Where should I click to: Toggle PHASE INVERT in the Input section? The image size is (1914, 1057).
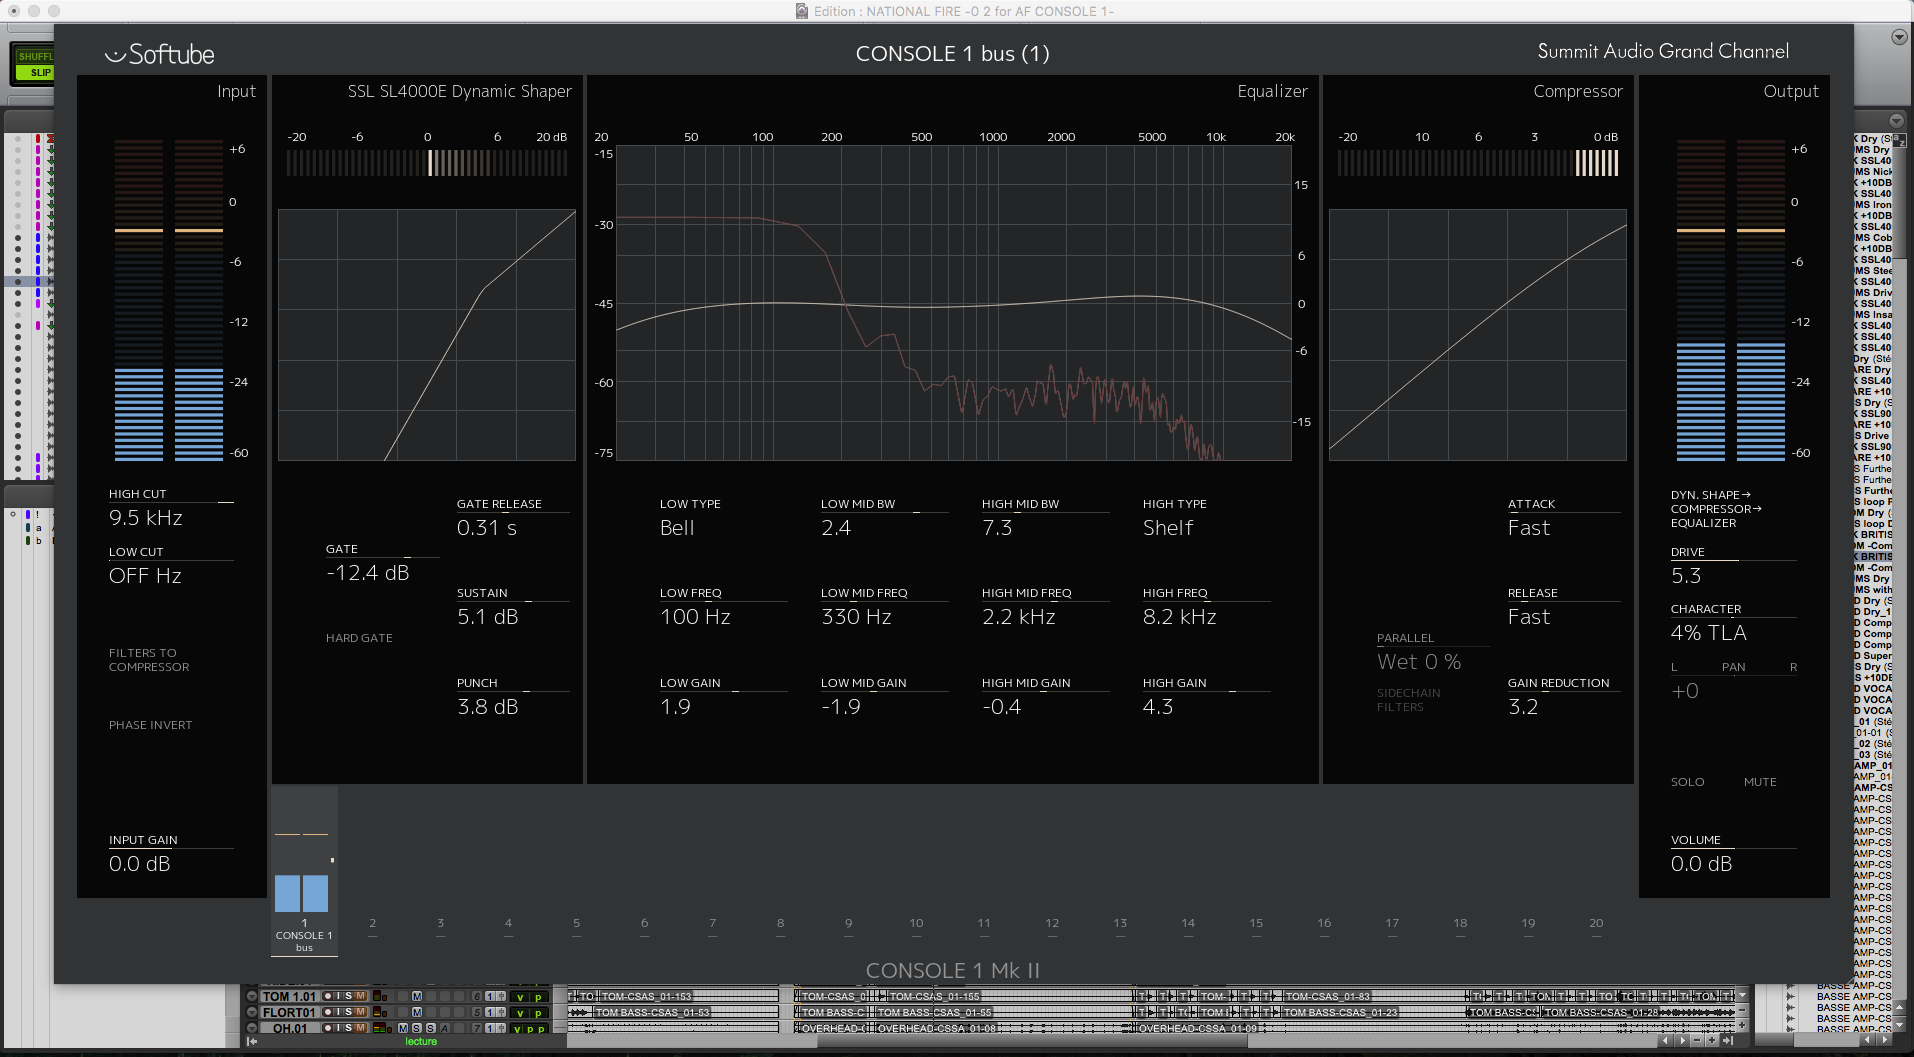pos(150,725)
